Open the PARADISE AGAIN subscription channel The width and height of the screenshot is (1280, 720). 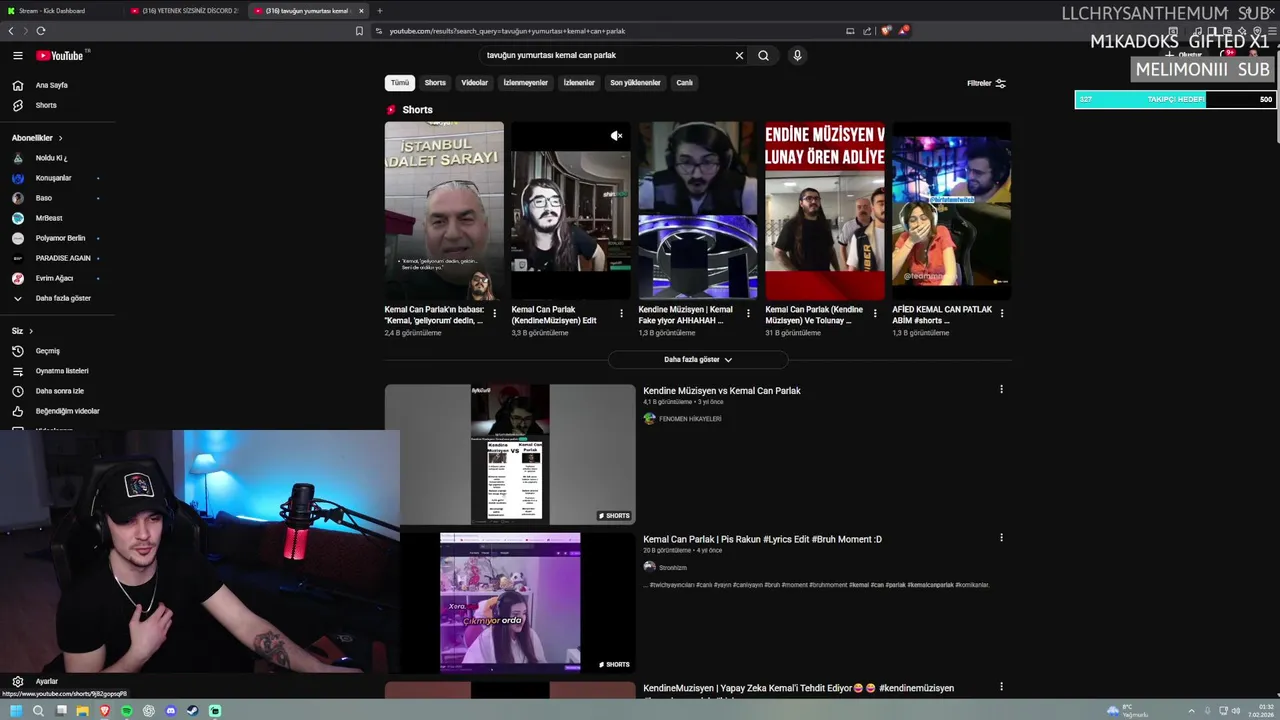click(58, 258)
